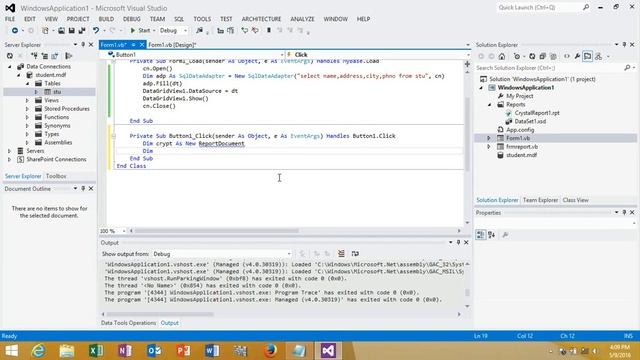The image size is (640, 360).
Task: Open Excel from the taskbar
Action: tap(96, 351)
